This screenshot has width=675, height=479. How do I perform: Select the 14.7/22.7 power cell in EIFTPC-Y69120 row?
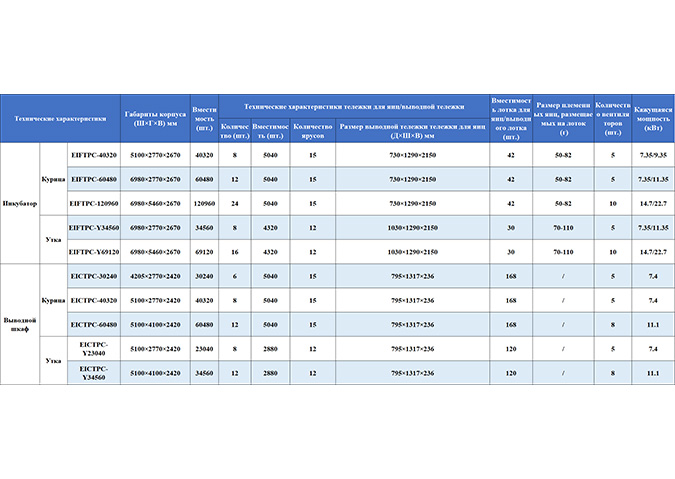point(653,252)
